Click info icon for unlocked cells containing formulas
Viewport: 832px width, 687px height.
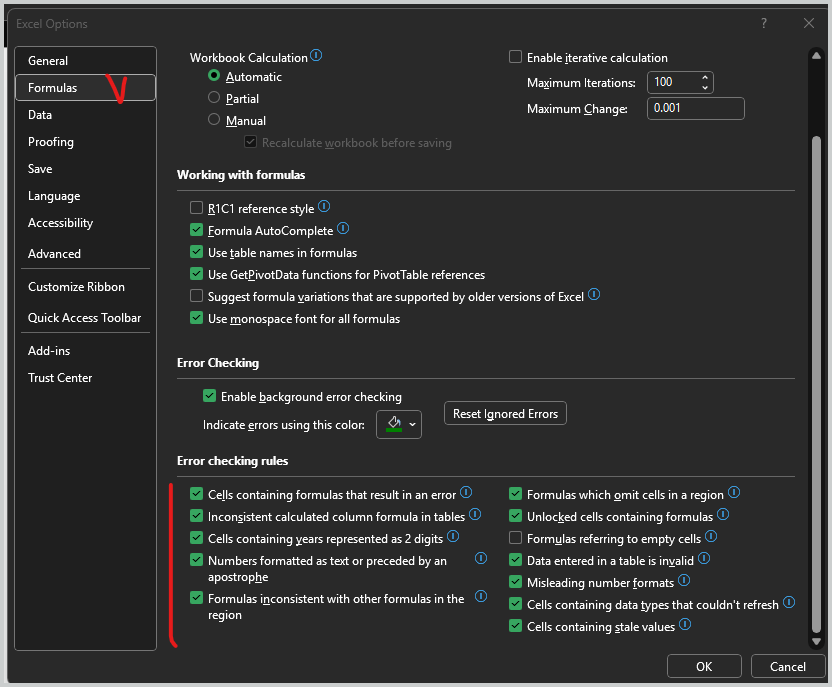point(723,515)
